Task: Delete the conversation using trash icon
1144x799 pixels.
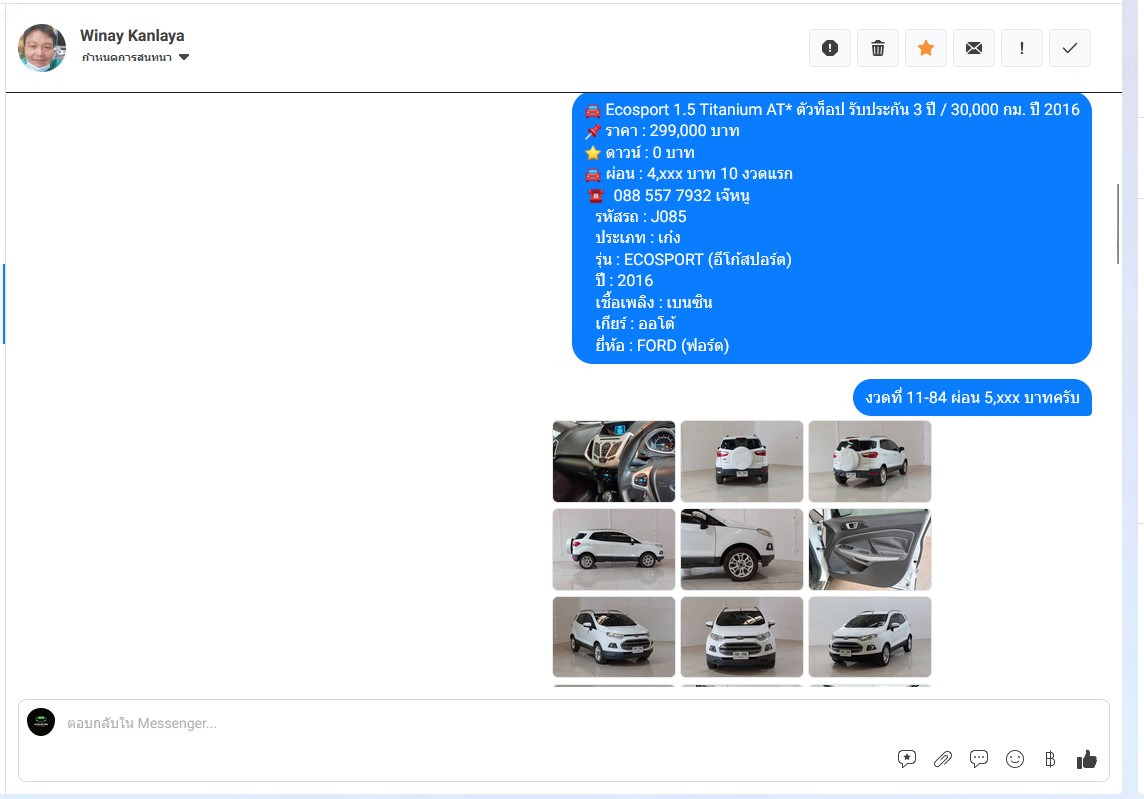Action: click(x=878, y=48)
